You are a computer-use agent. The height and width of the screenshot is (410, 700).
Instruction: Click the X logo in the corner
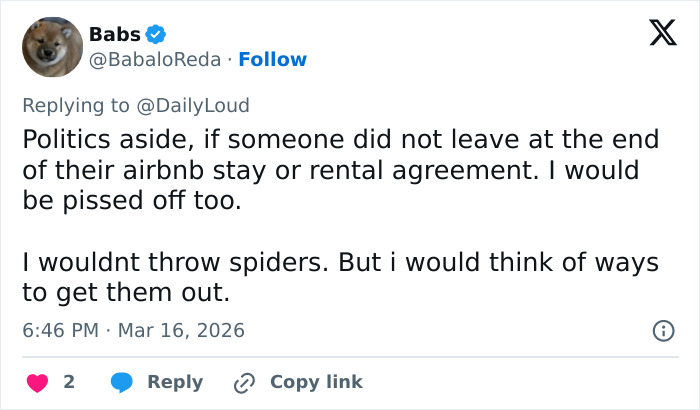pos(656,35)
